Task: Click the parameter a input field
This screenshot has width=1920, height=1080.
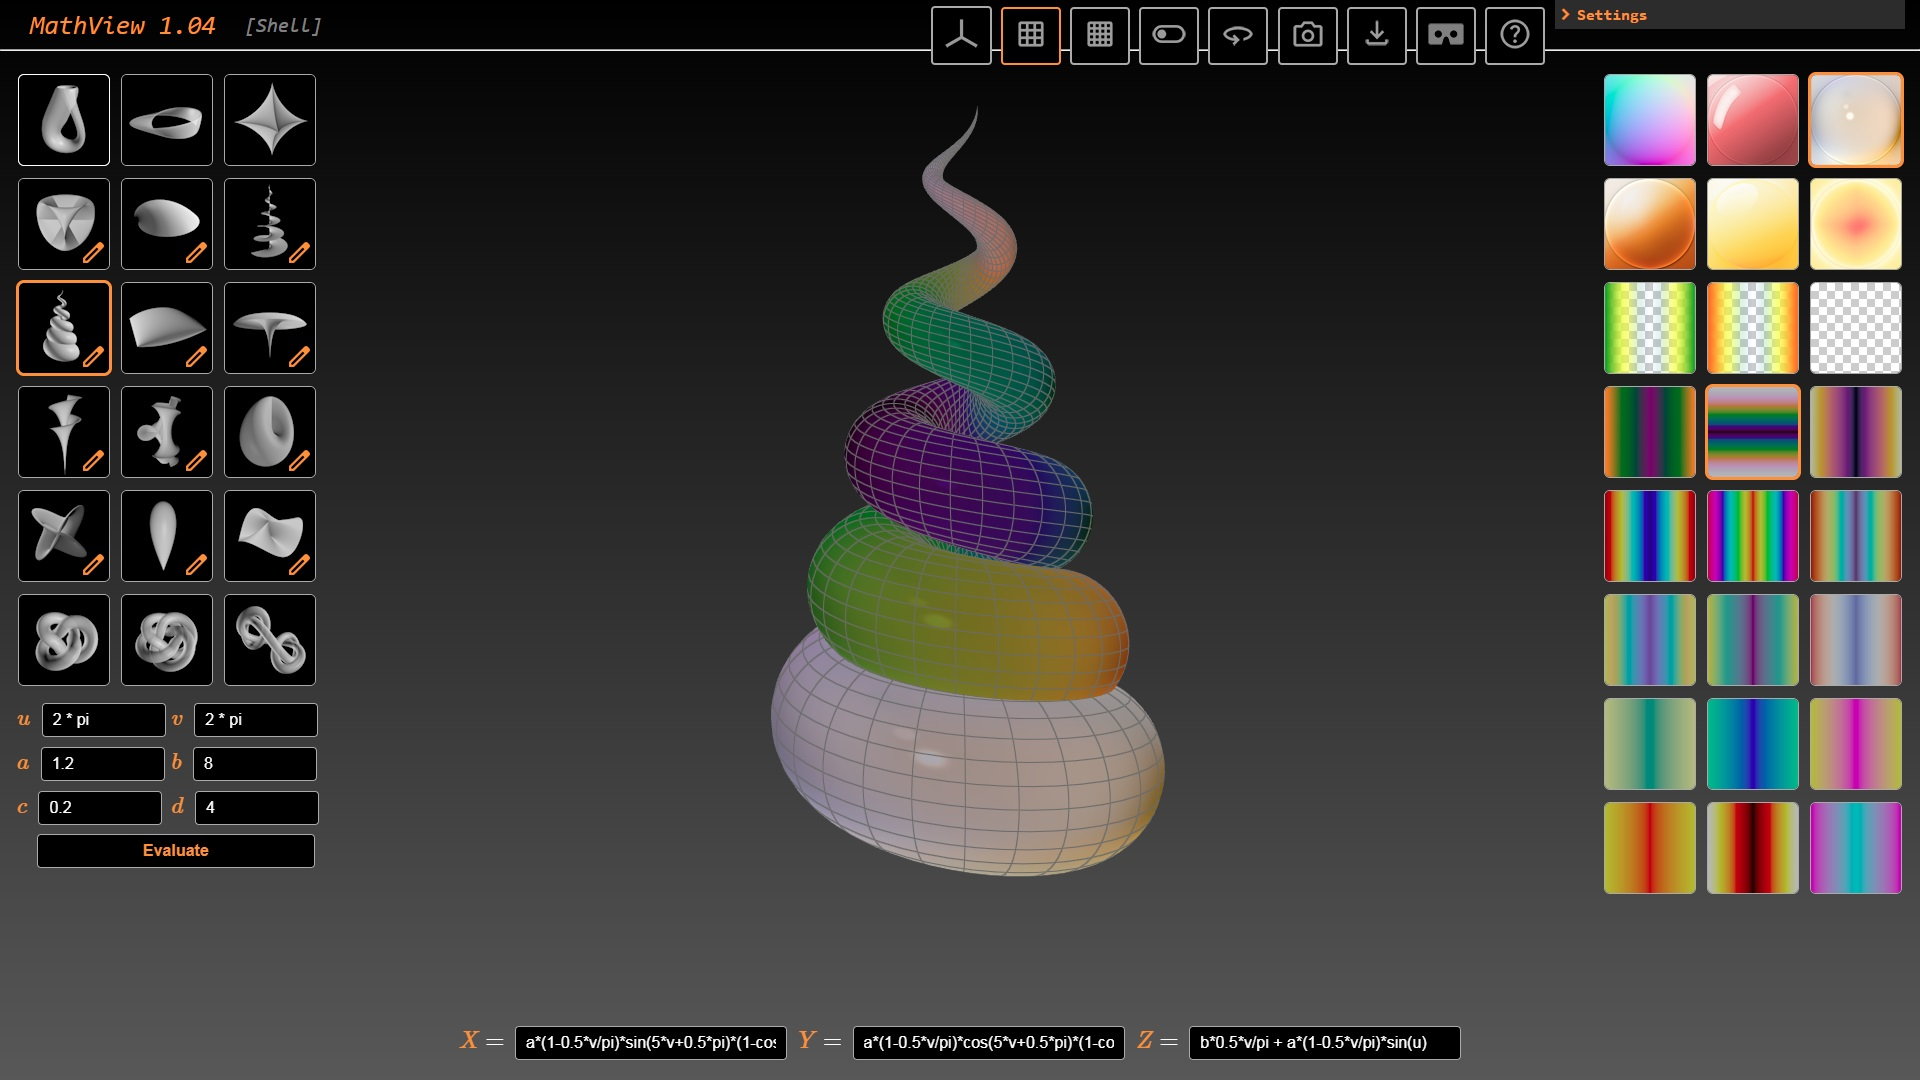Action: point(102,764)
